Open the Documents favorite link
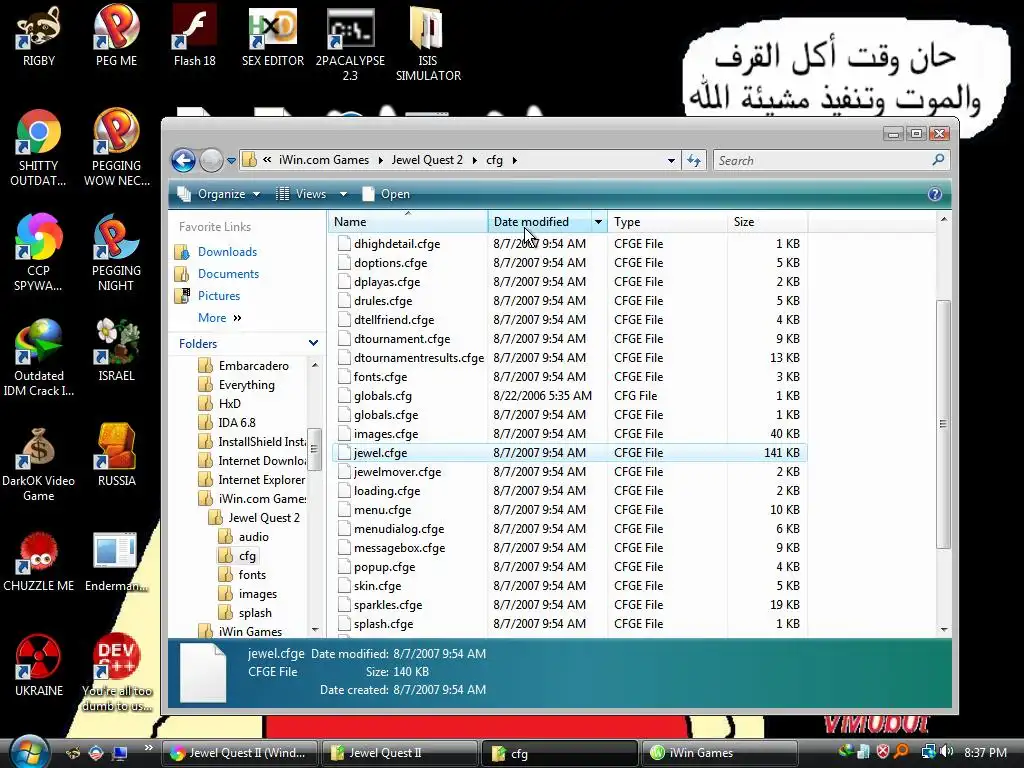The image size is (1024, 768). (x=228, y=274)
